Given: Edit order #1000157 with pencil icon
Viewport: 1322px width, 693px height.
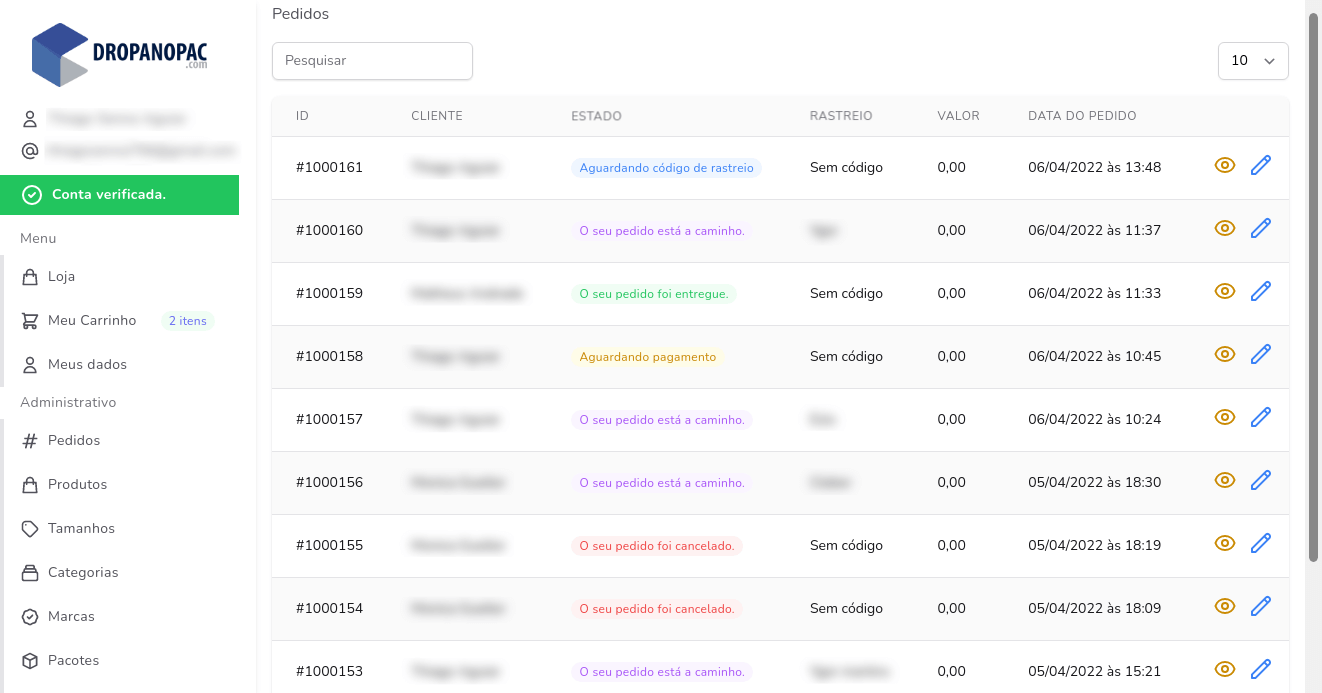Looking at the screenshot, I should click(x=1261, y=418).
